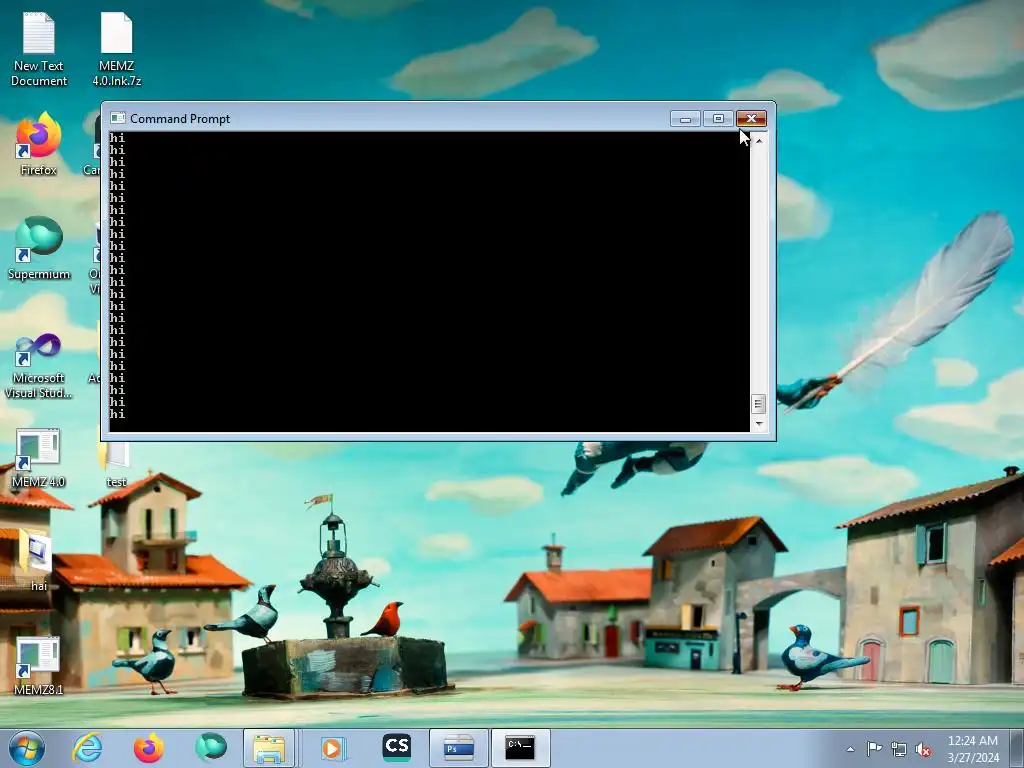This screenshot has width=1024, height=768.
Task: Open the Action Center flag icon
Action: coord(874,749)
